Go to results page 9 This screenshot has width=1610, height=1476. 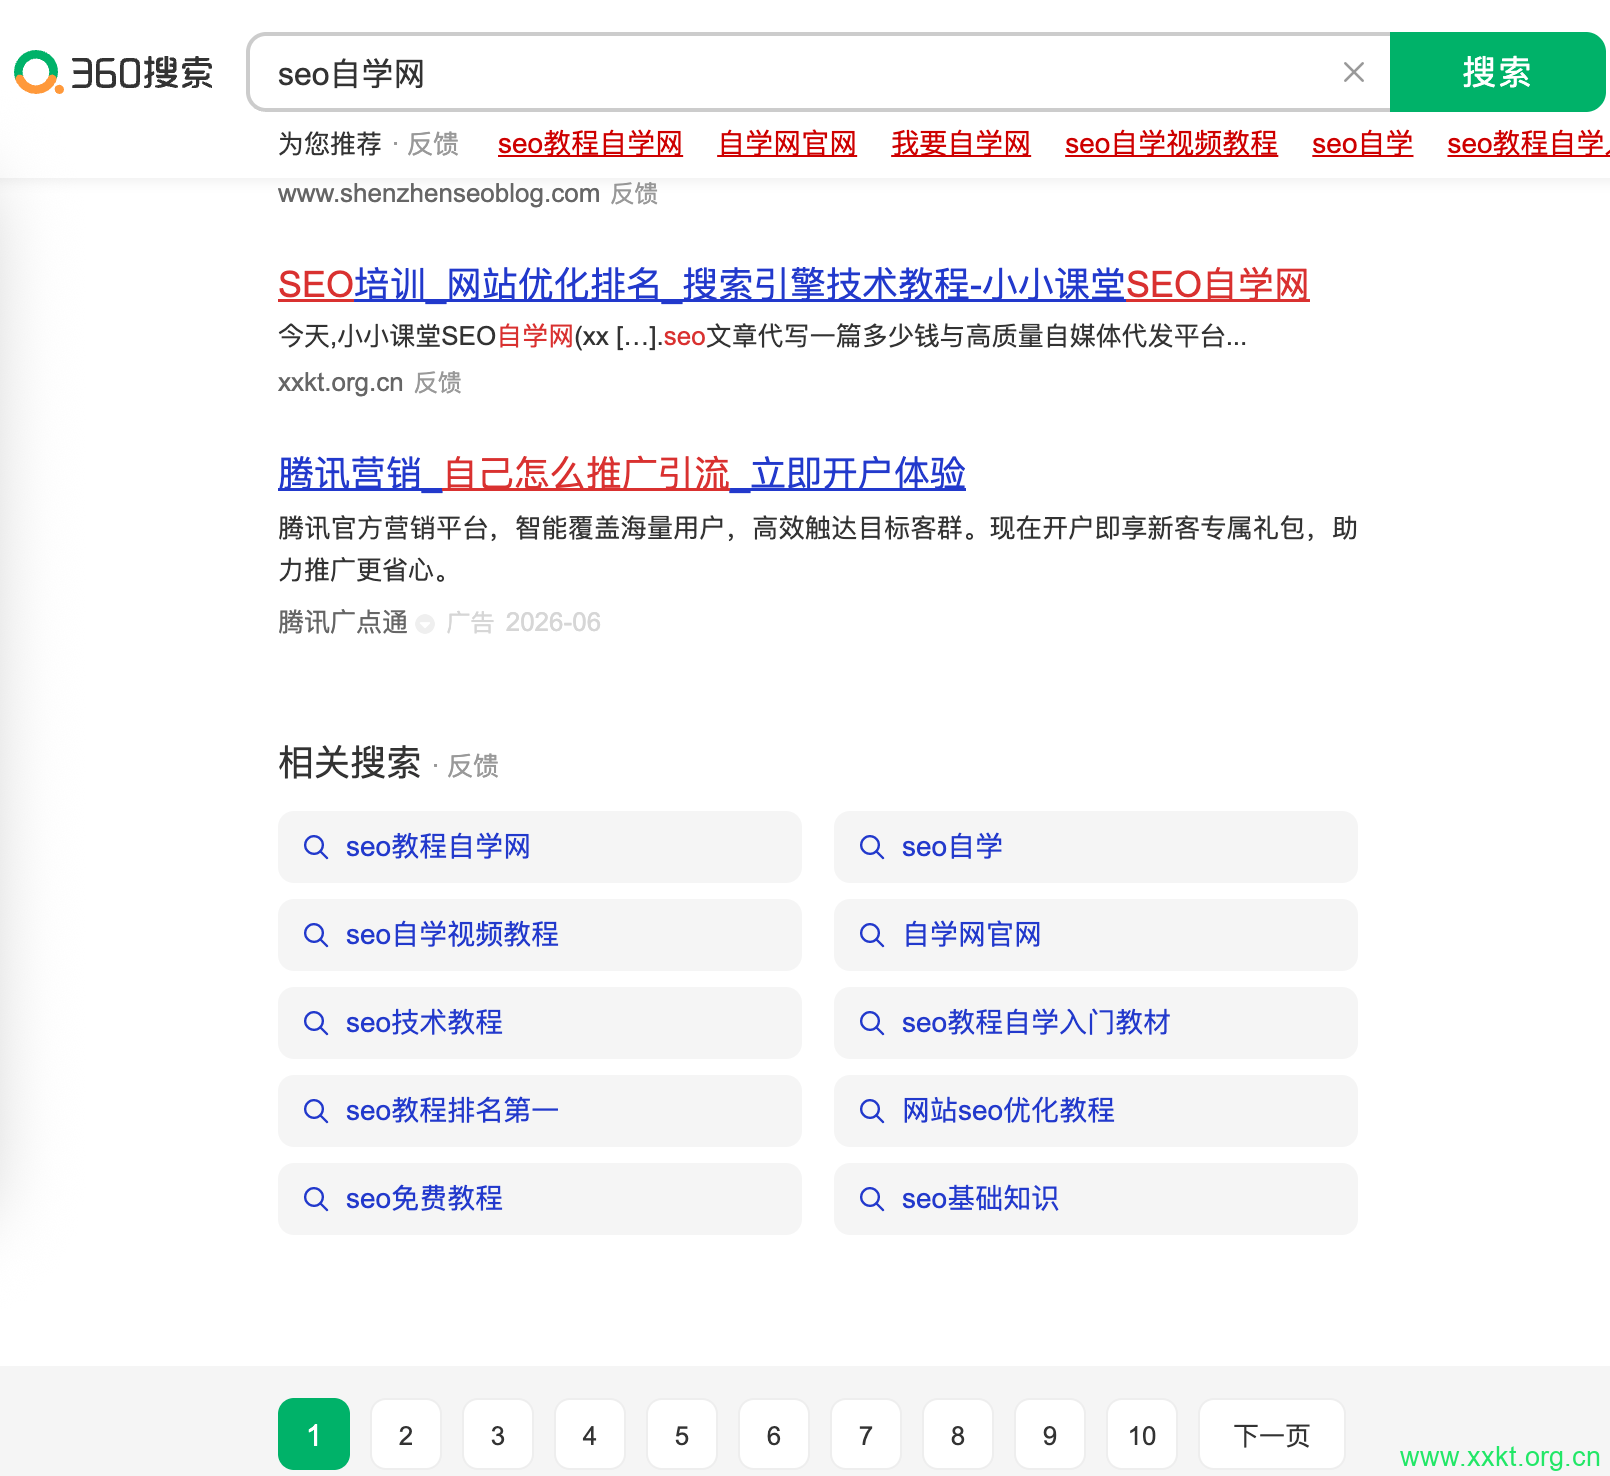point(1050,1434)
